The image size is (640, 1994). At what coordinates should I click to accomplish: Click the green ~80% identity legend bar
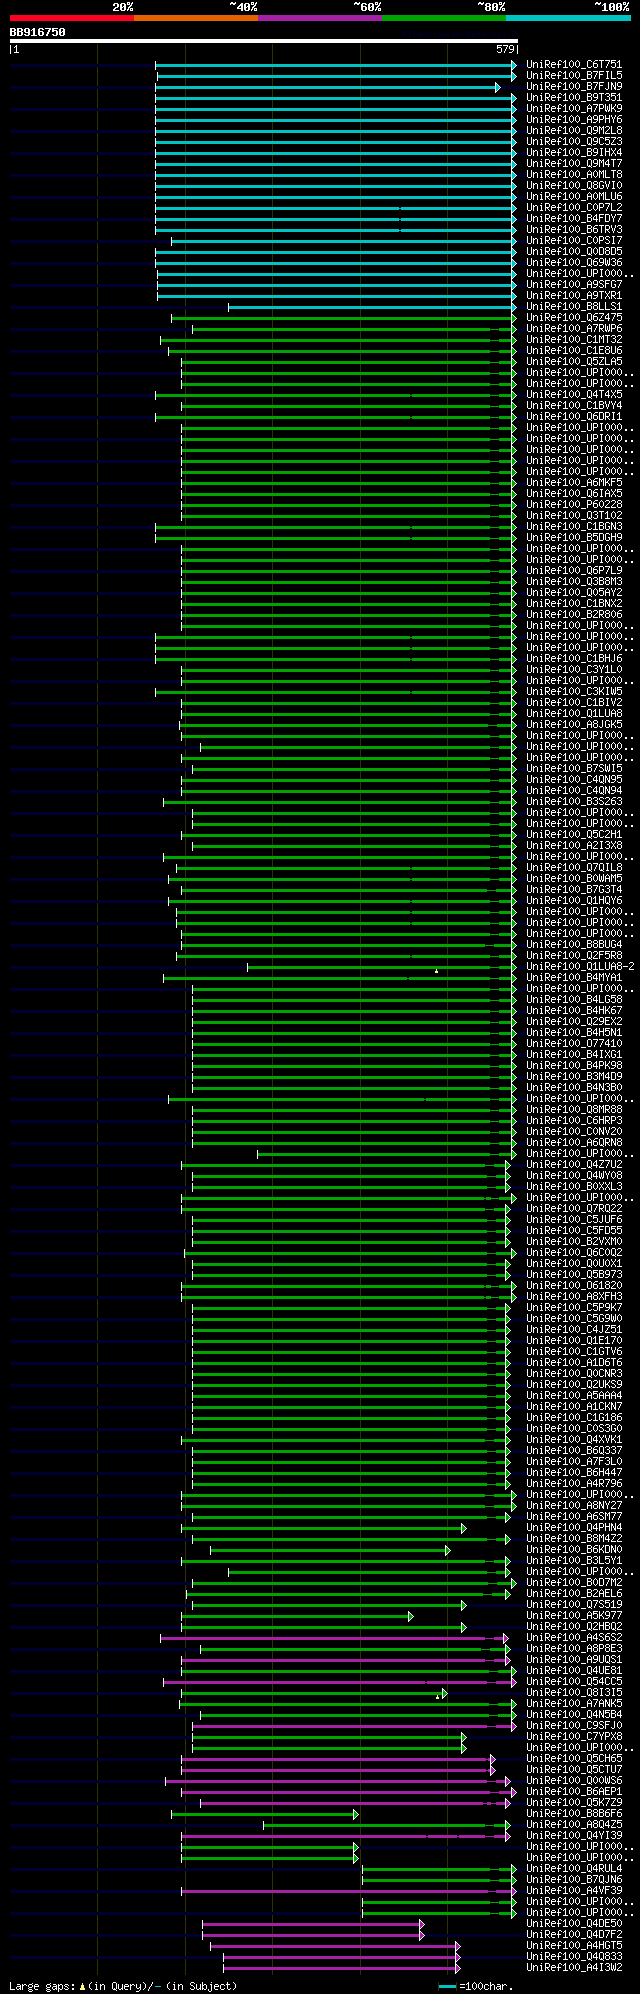[x=444, y=18]
